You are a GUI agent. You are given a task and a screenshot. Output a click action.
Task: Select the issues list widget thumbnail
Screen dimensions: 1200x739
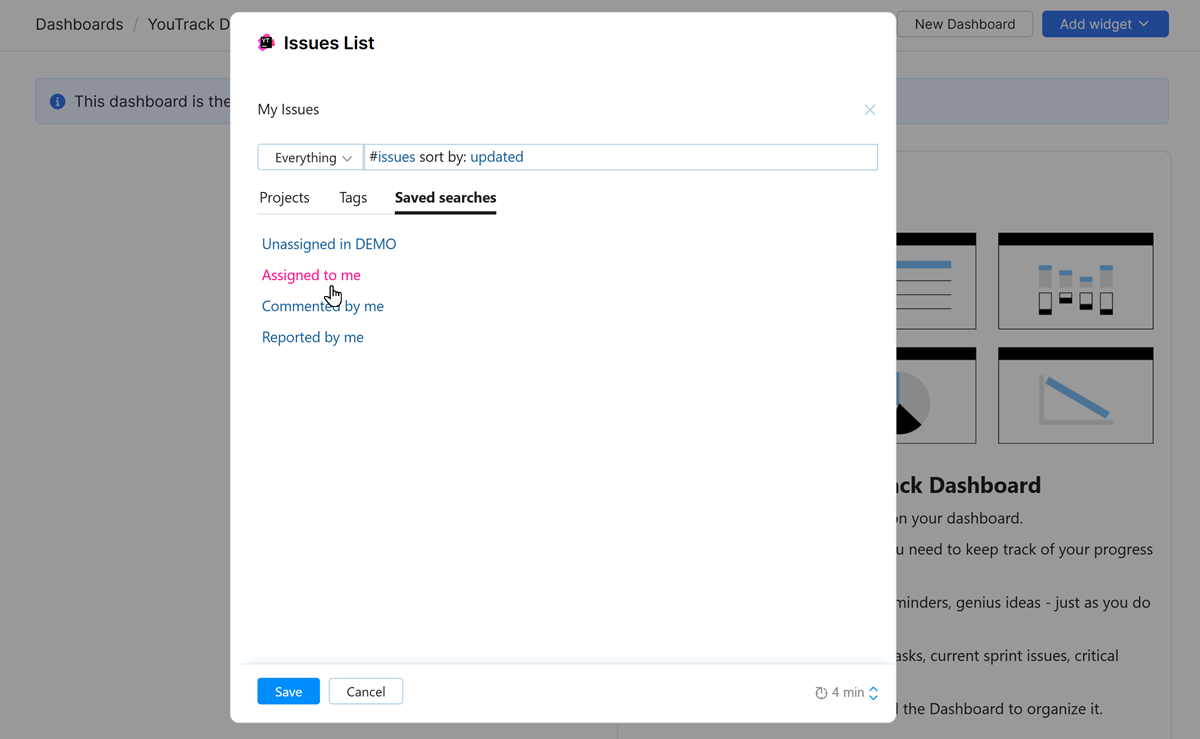[935, 280]
